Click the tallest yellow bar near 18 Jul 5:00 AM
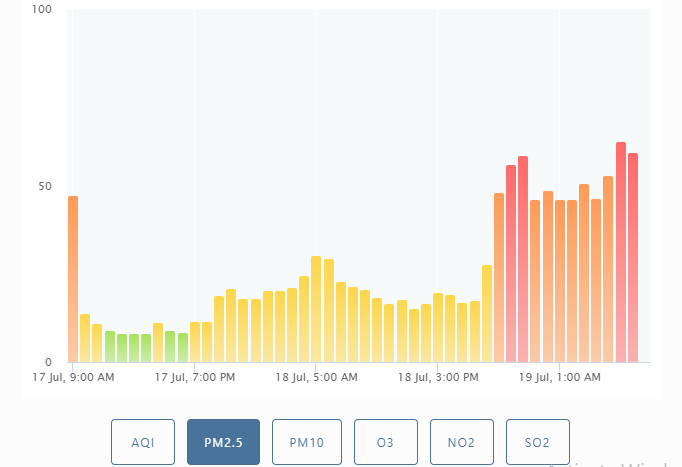 click(x=316, y=309)
